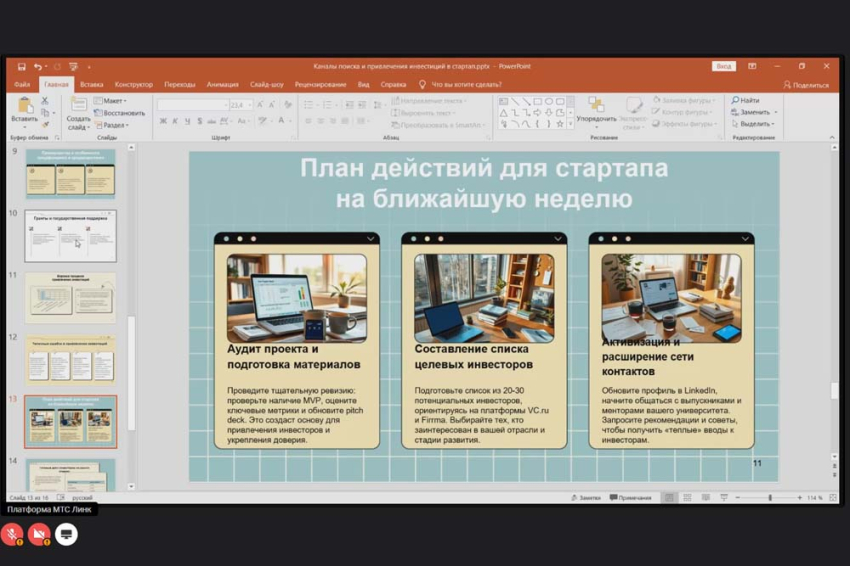Switch to the Слайд-шоу ribbon tab
Image resolution: width=850 pixels, height=566 pixels.
[x=267, y=85]
